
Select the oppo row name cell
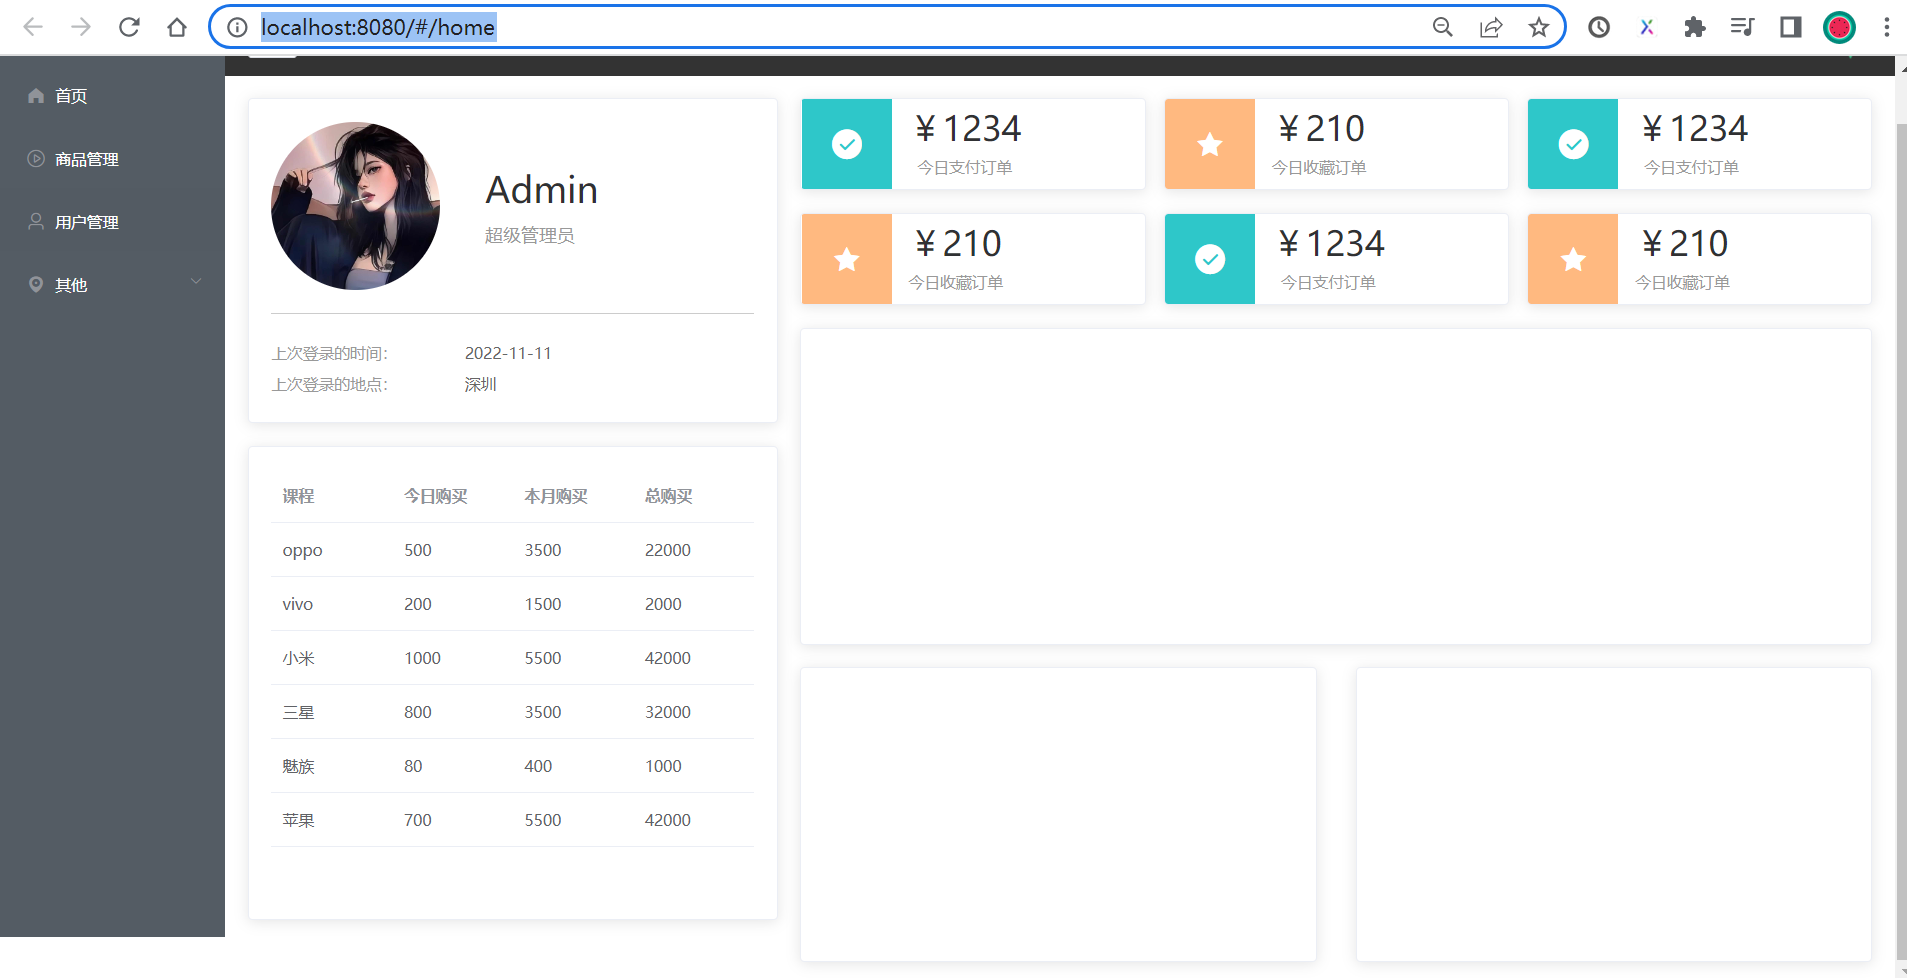[302, 550]
